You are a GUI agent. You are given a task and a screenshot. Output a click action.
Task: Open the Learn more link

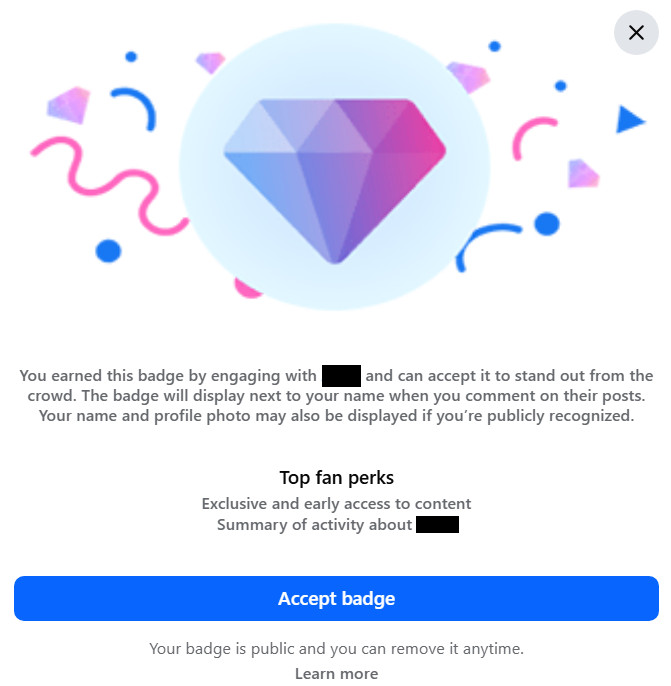[x=336, y=673]
